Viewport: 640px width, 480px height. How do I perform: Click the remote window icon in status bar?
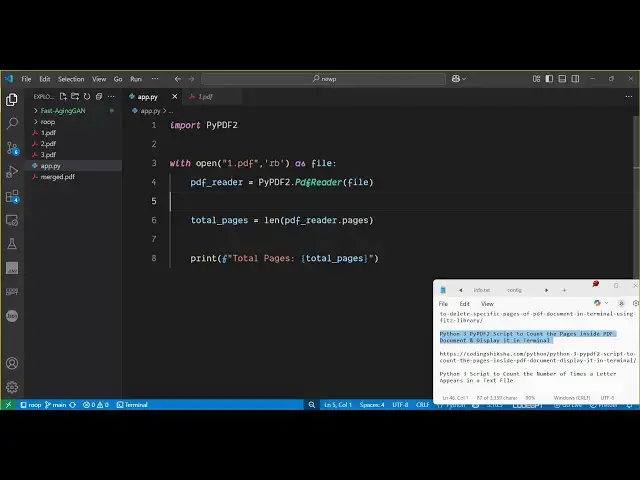click(x=8, y=404)
